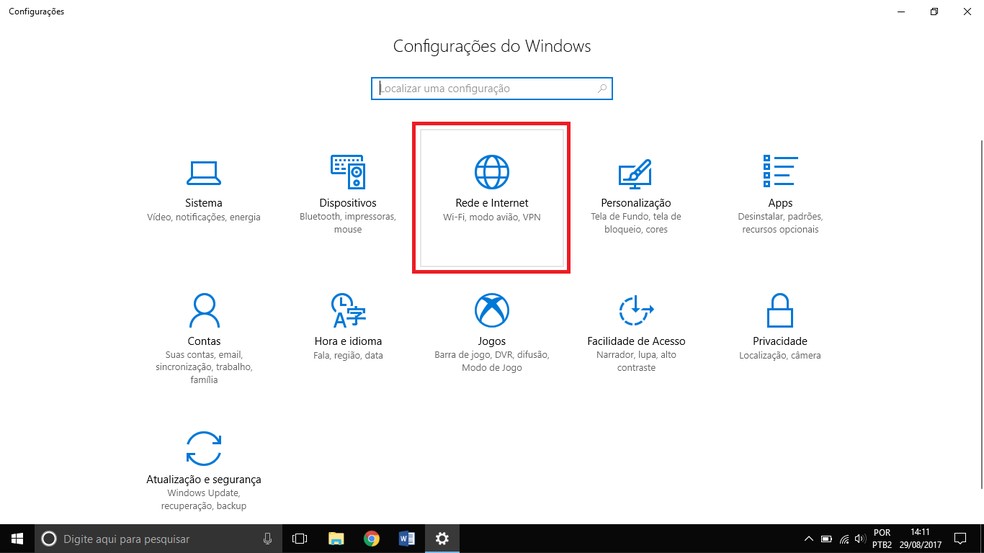Click 'Fala, região, data' description

tap(348, 355)
